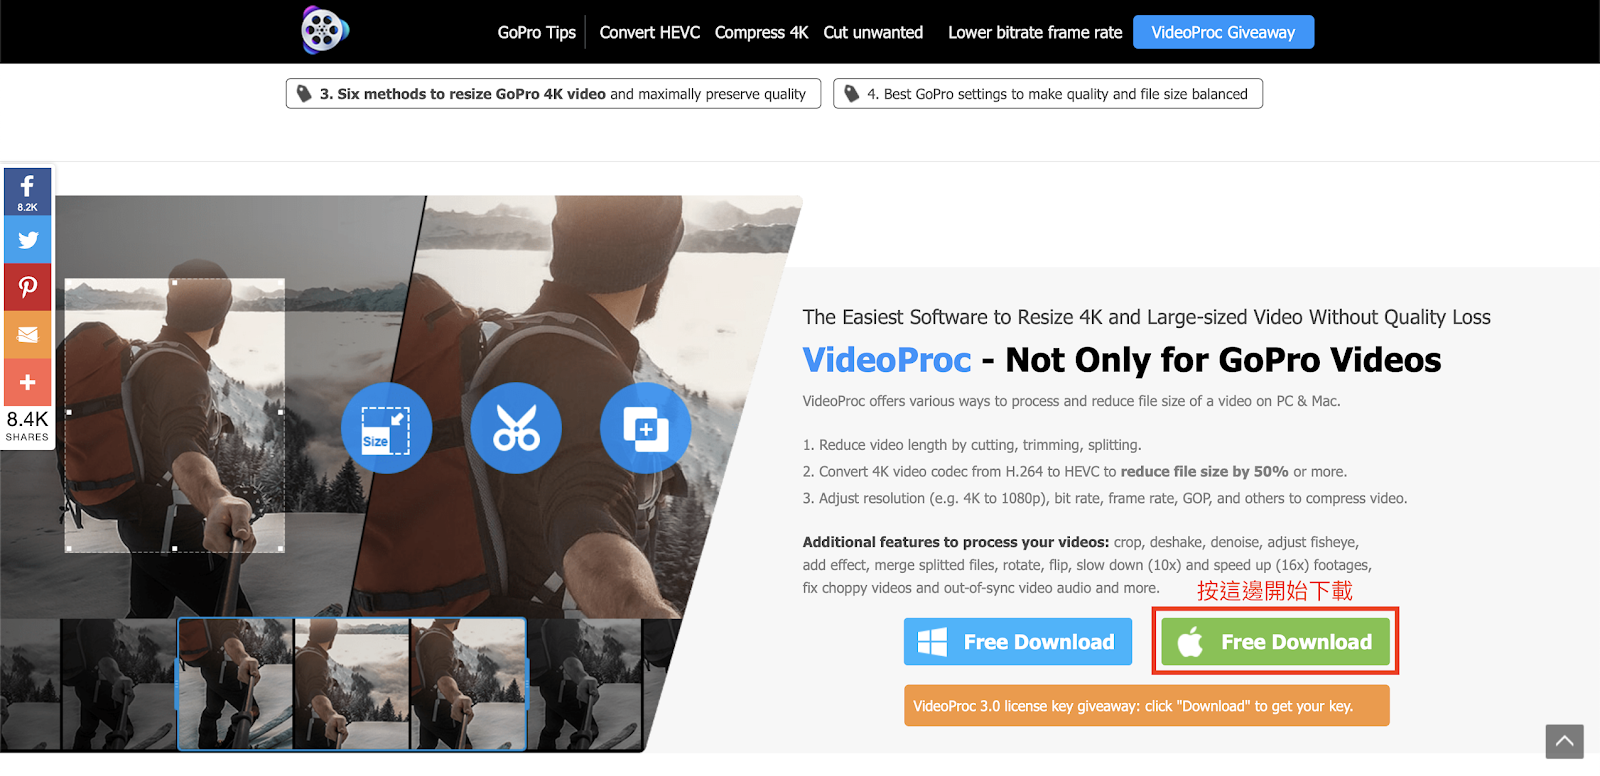
Task: Click the resize Size circle icon
Action: click(x=386, y=428)
